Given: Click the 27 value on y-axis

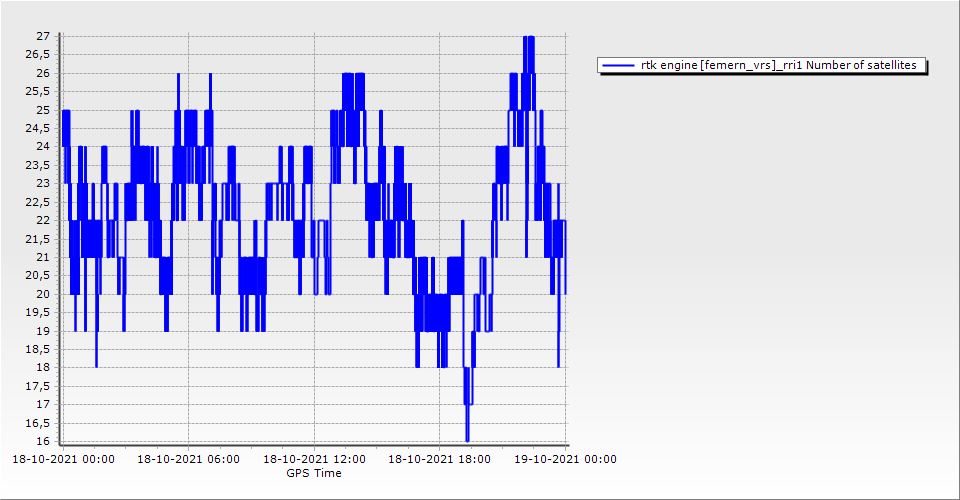Looking at the screenshot, I should pyautogui.click(x=42, y=36).
